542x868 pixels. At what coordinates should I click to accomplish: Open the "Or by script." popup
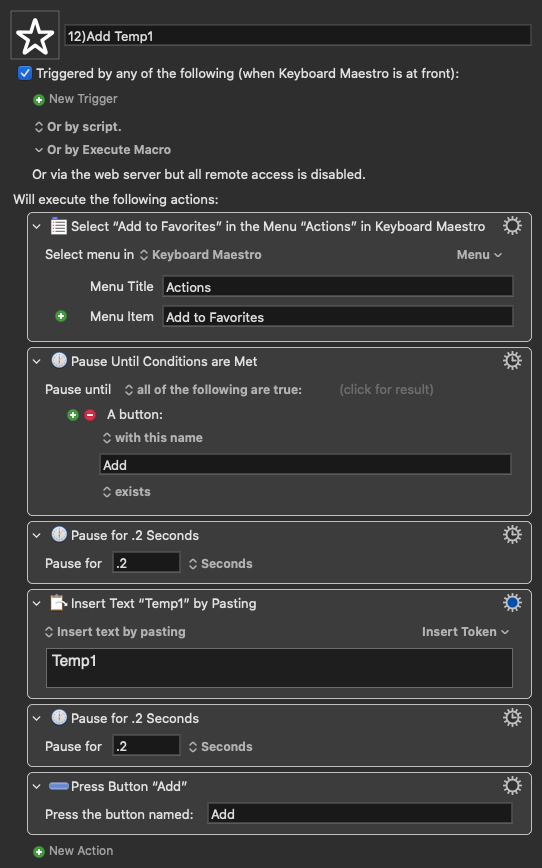(x=78, y=127)
